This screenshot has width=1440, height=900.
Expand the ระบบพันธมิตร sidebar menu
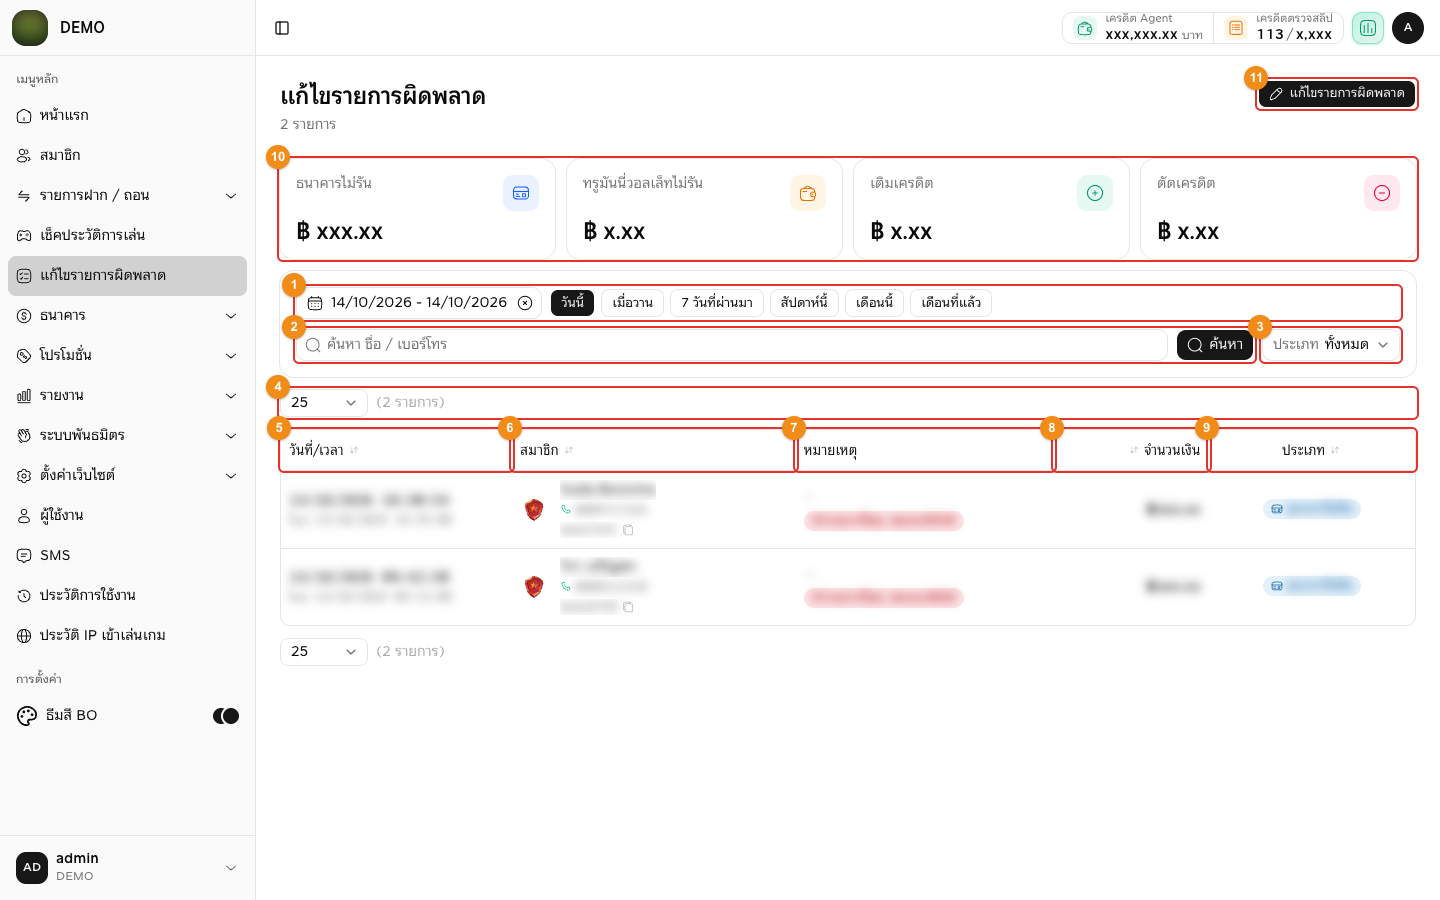point(127,435)
